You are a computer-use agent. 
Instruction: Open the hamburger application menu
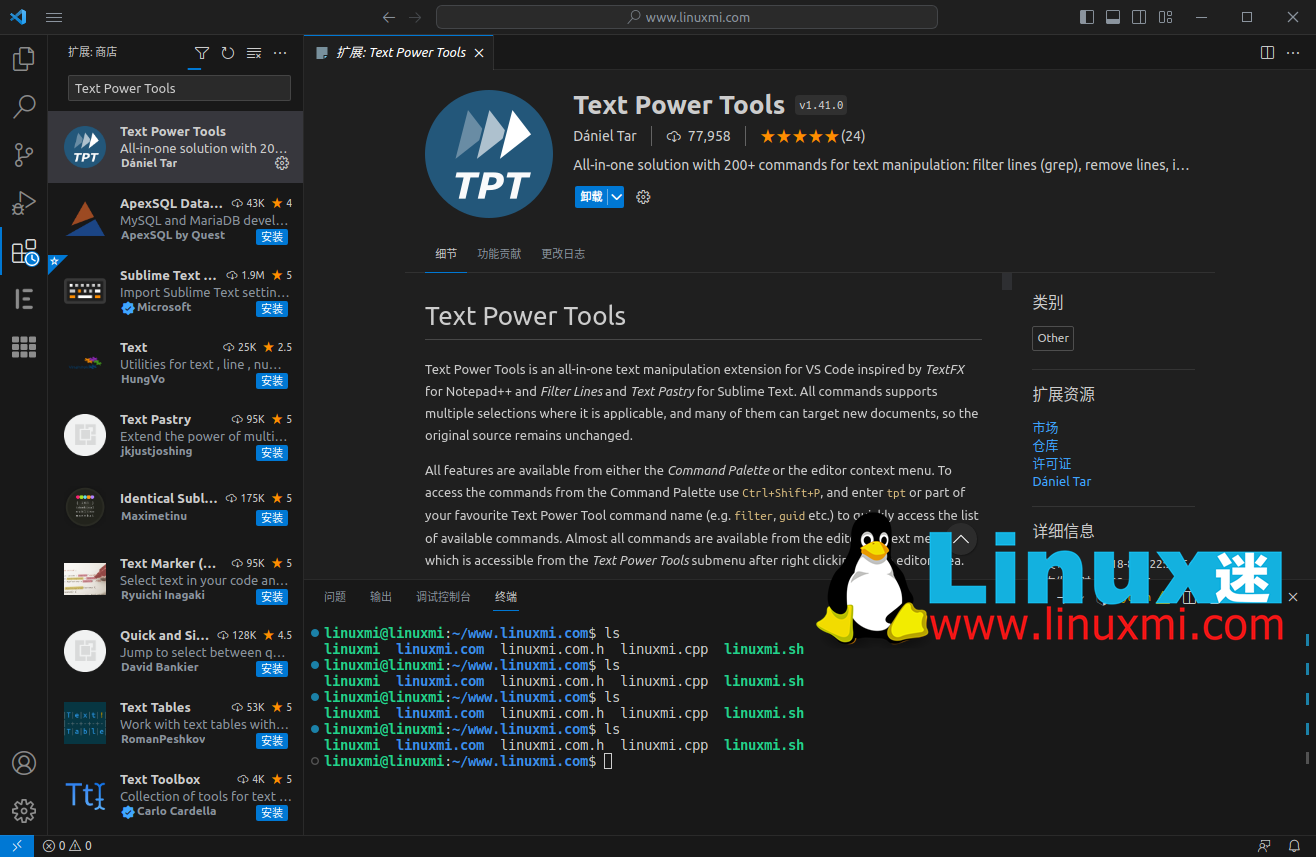click(x=54, y=17)
